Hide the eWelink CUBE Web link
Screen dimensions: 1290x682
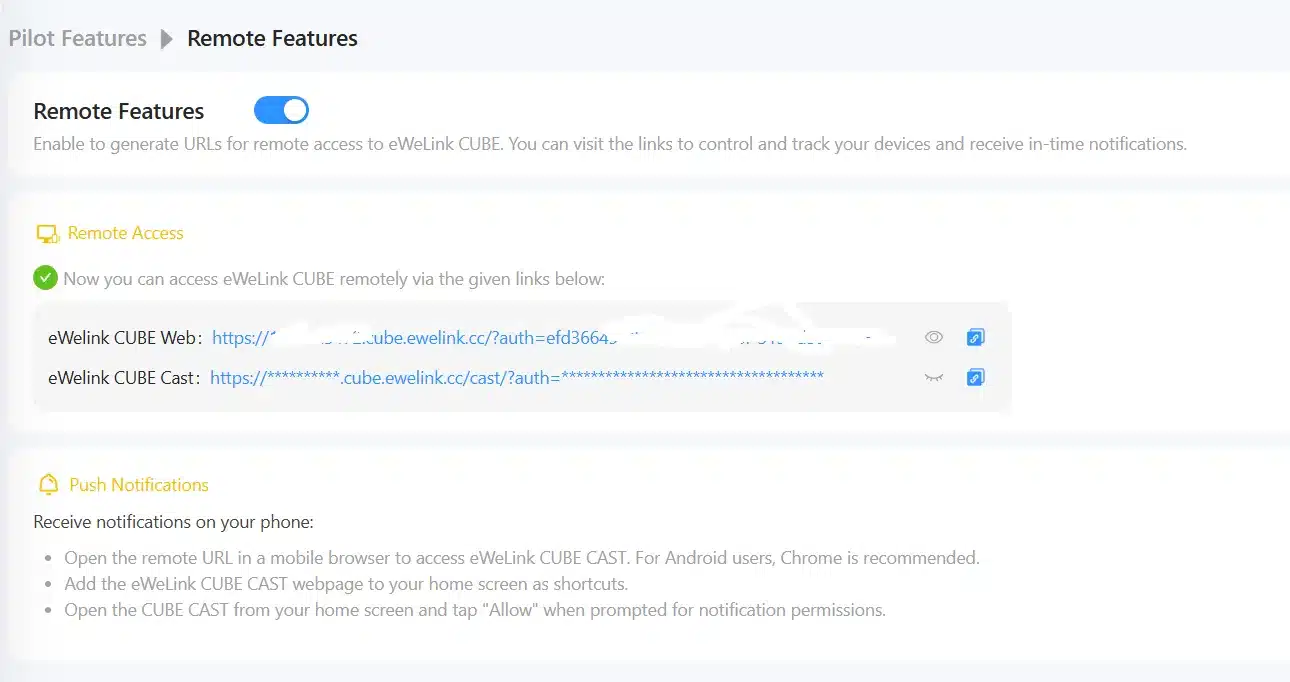934,338
